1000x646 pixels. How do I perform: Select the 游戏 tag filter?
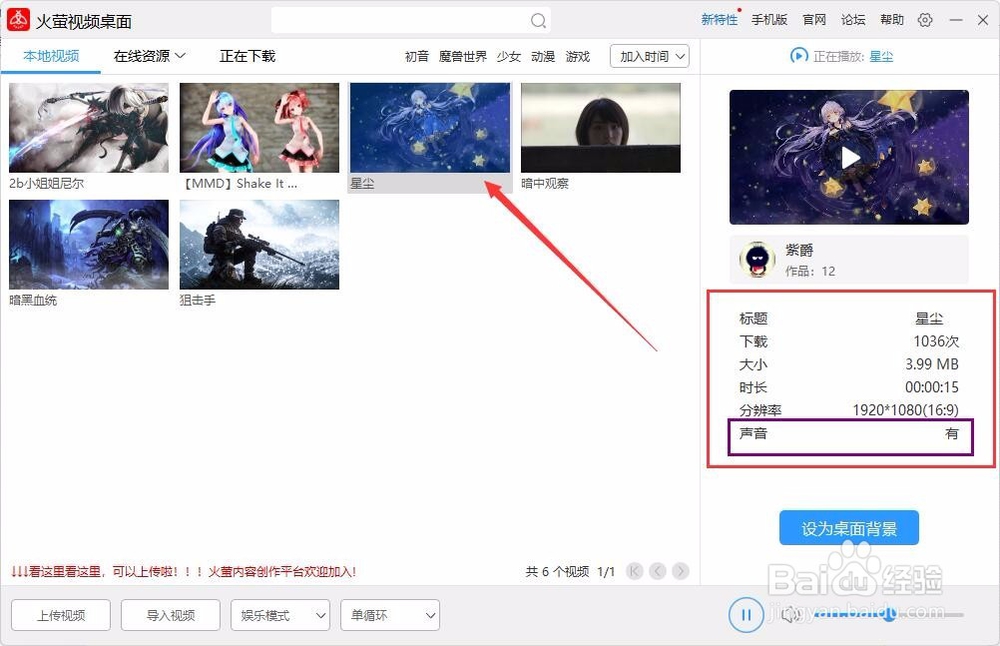pyautogui.click(x=577, y=57)
